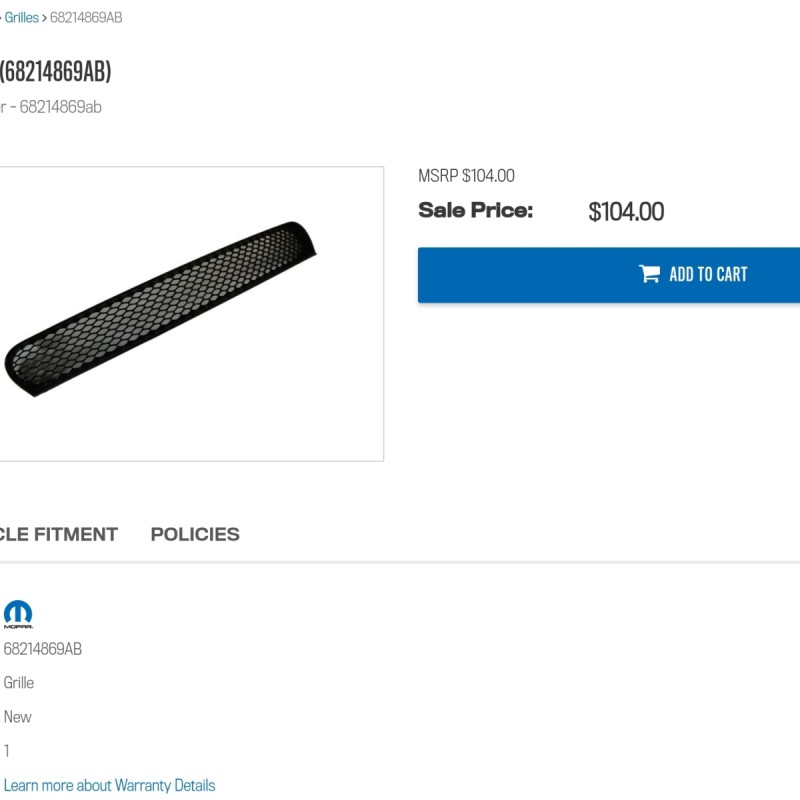800x800 pixels.
Task: Select the breadcrumb part number 68214869AB
Action: pyautogui.click(x=86, y=18)
